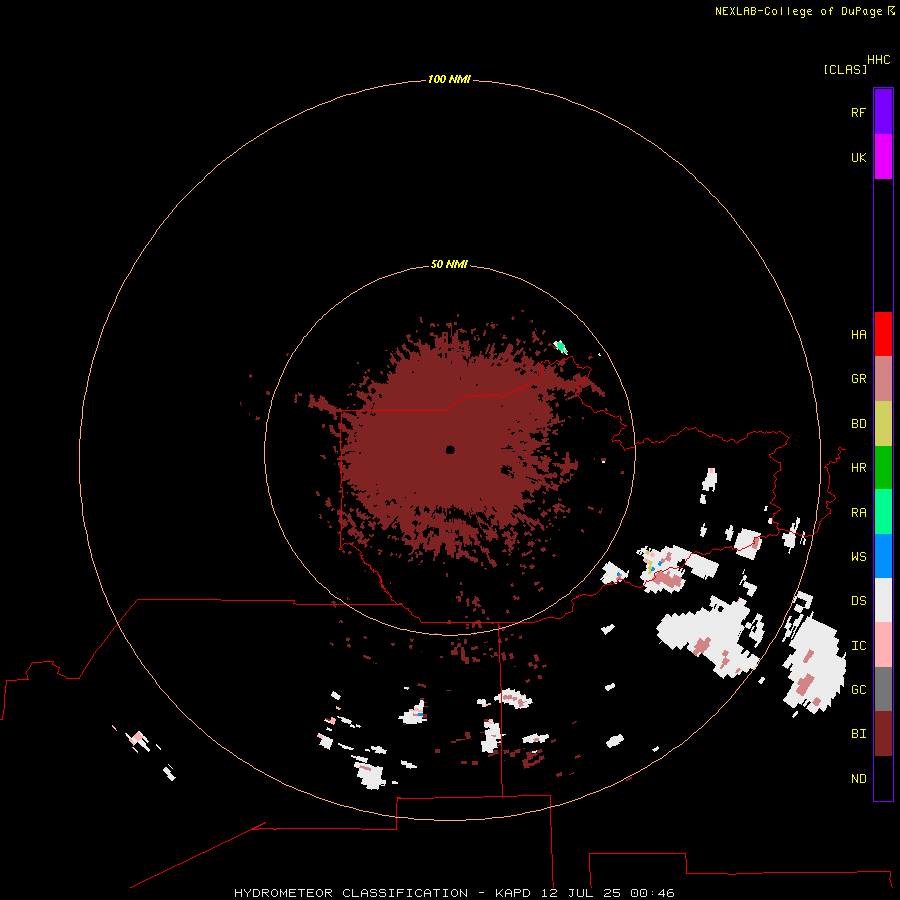
Task: Click the 100 NMI range ring label
Action: [x=449, y=79]
